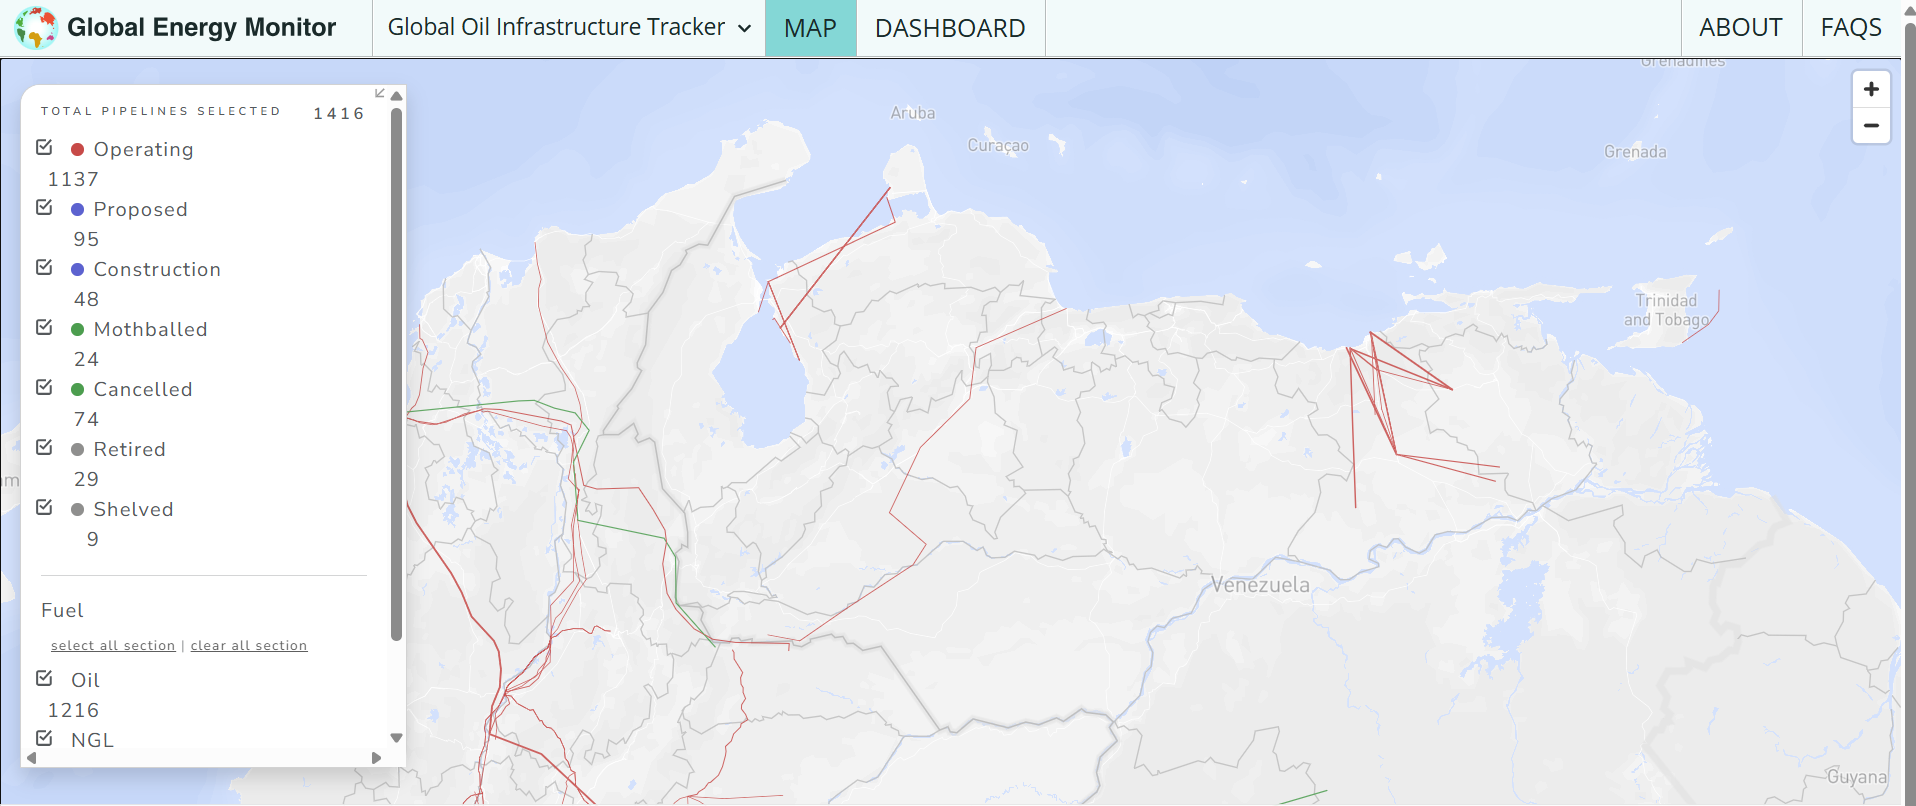The height and width of the screenshot is (806, 1916).
Task: Uncheck the Operating pipelines checkbox
Action: (x=44, y=148)
